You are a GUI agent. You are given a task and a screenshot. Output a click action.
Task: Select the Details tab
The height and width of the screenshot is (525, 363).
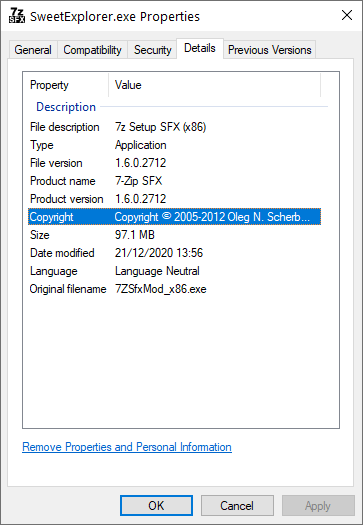tap(200, 48)
